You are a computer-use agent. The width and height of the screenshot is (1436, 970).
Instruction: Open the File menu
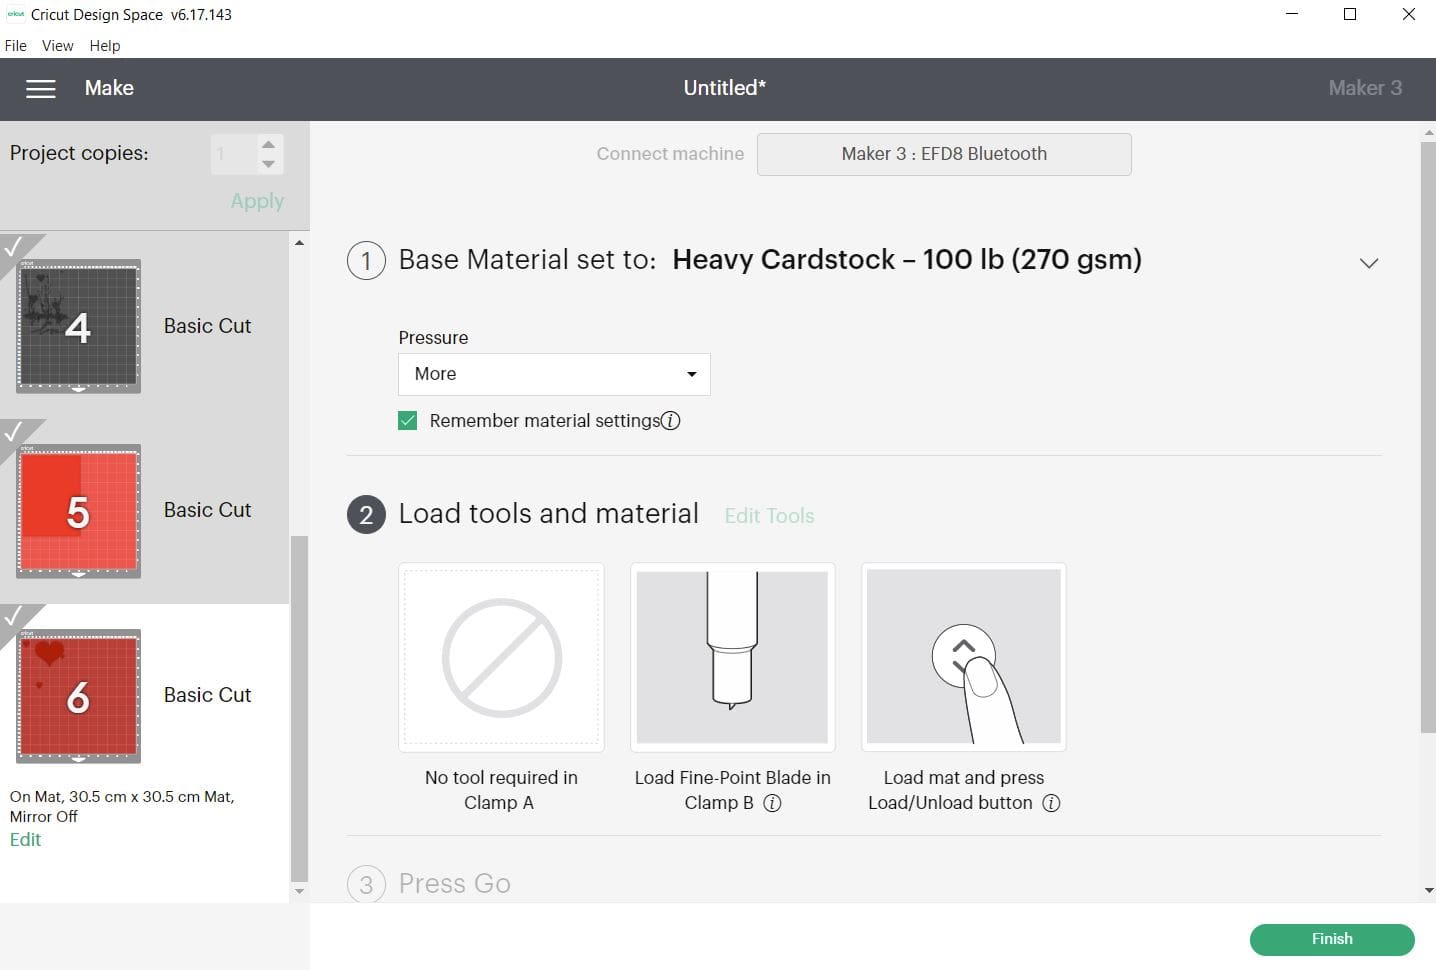16,46
